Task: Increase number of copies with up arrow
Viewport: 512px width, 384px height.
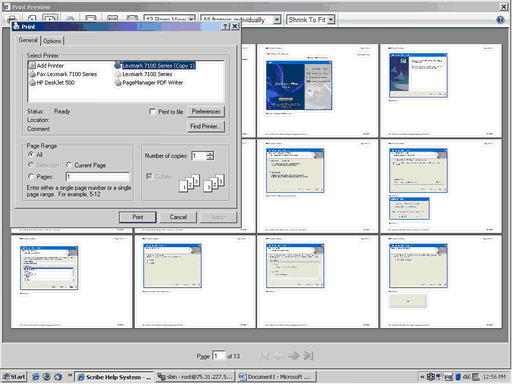Action: click(x=210, y=154)
